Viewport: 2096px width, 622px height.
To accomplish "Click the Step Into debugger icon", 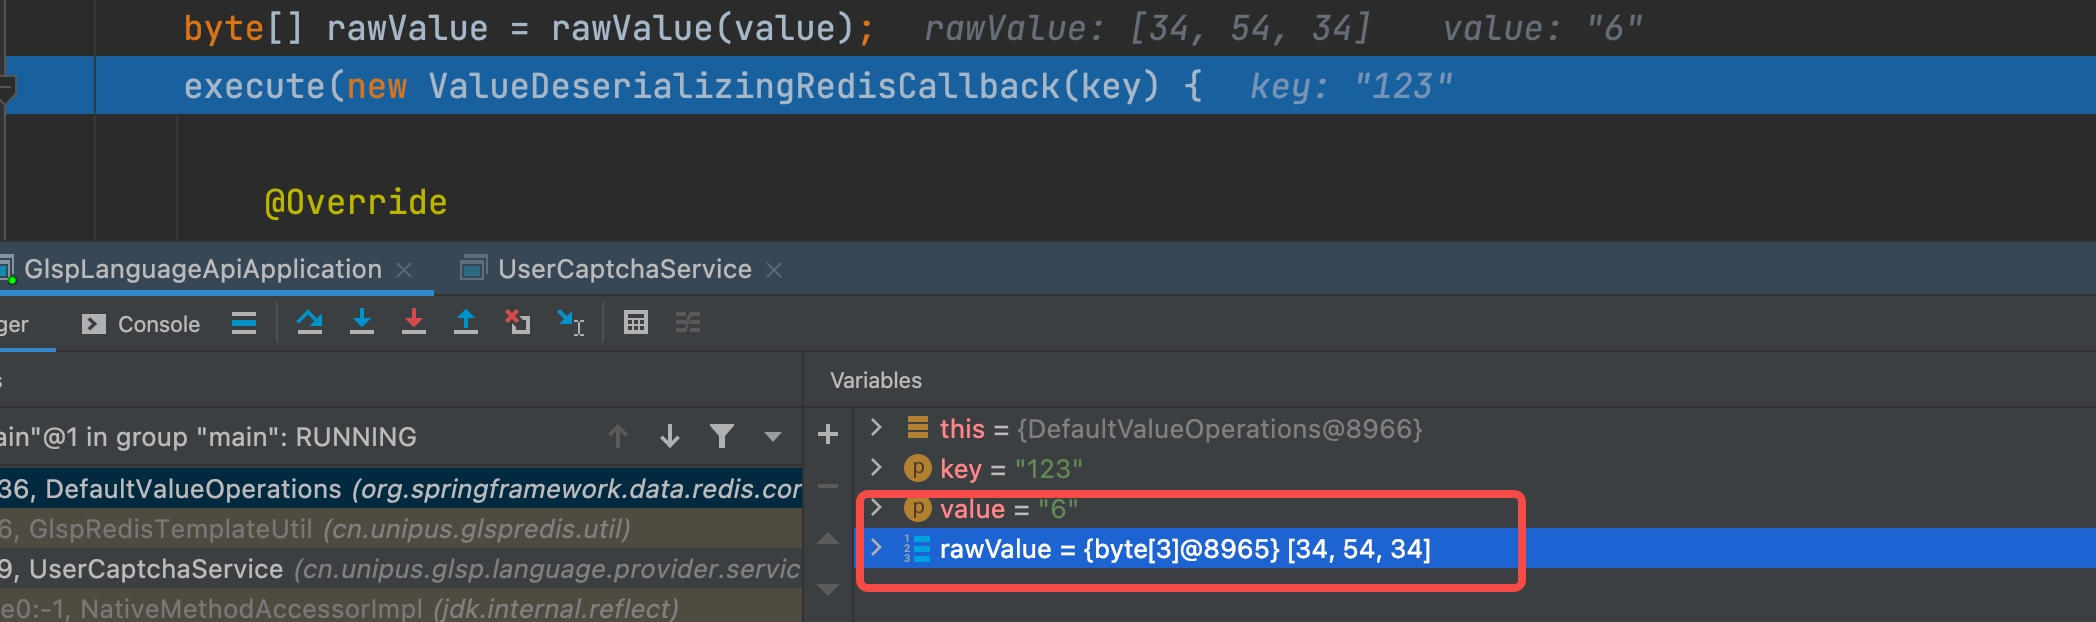I will tap(362, 322).
